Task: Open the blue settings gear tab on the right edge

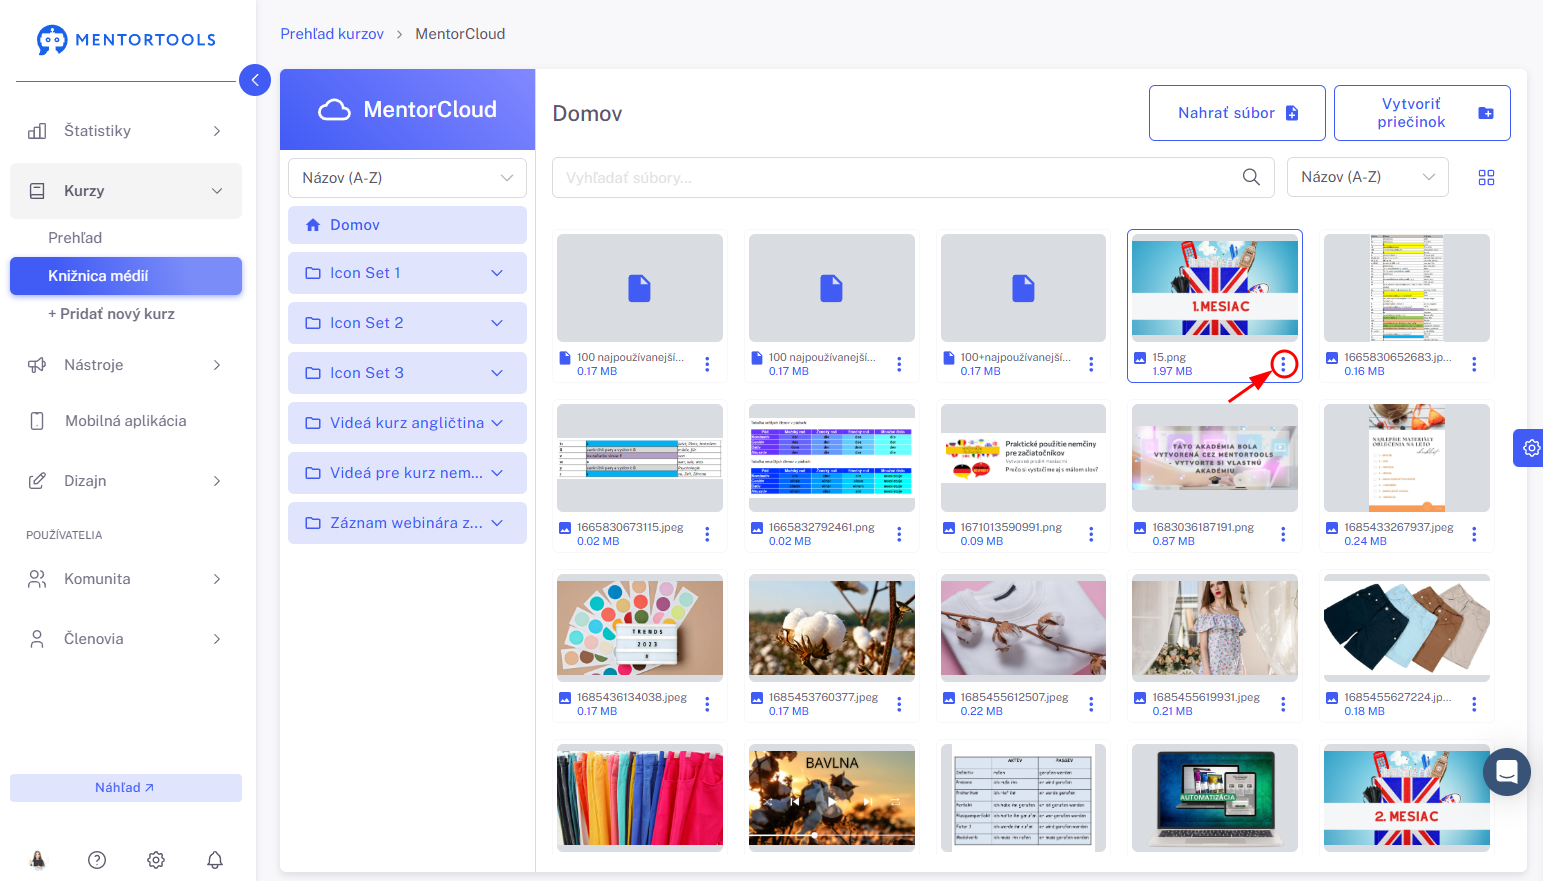Action: click(1529, 448)
